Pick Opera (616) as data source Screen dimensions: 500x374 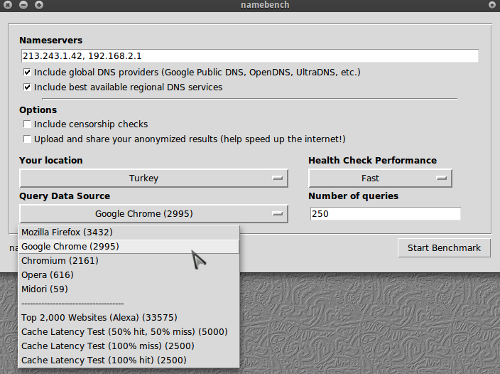click(129, 275)
